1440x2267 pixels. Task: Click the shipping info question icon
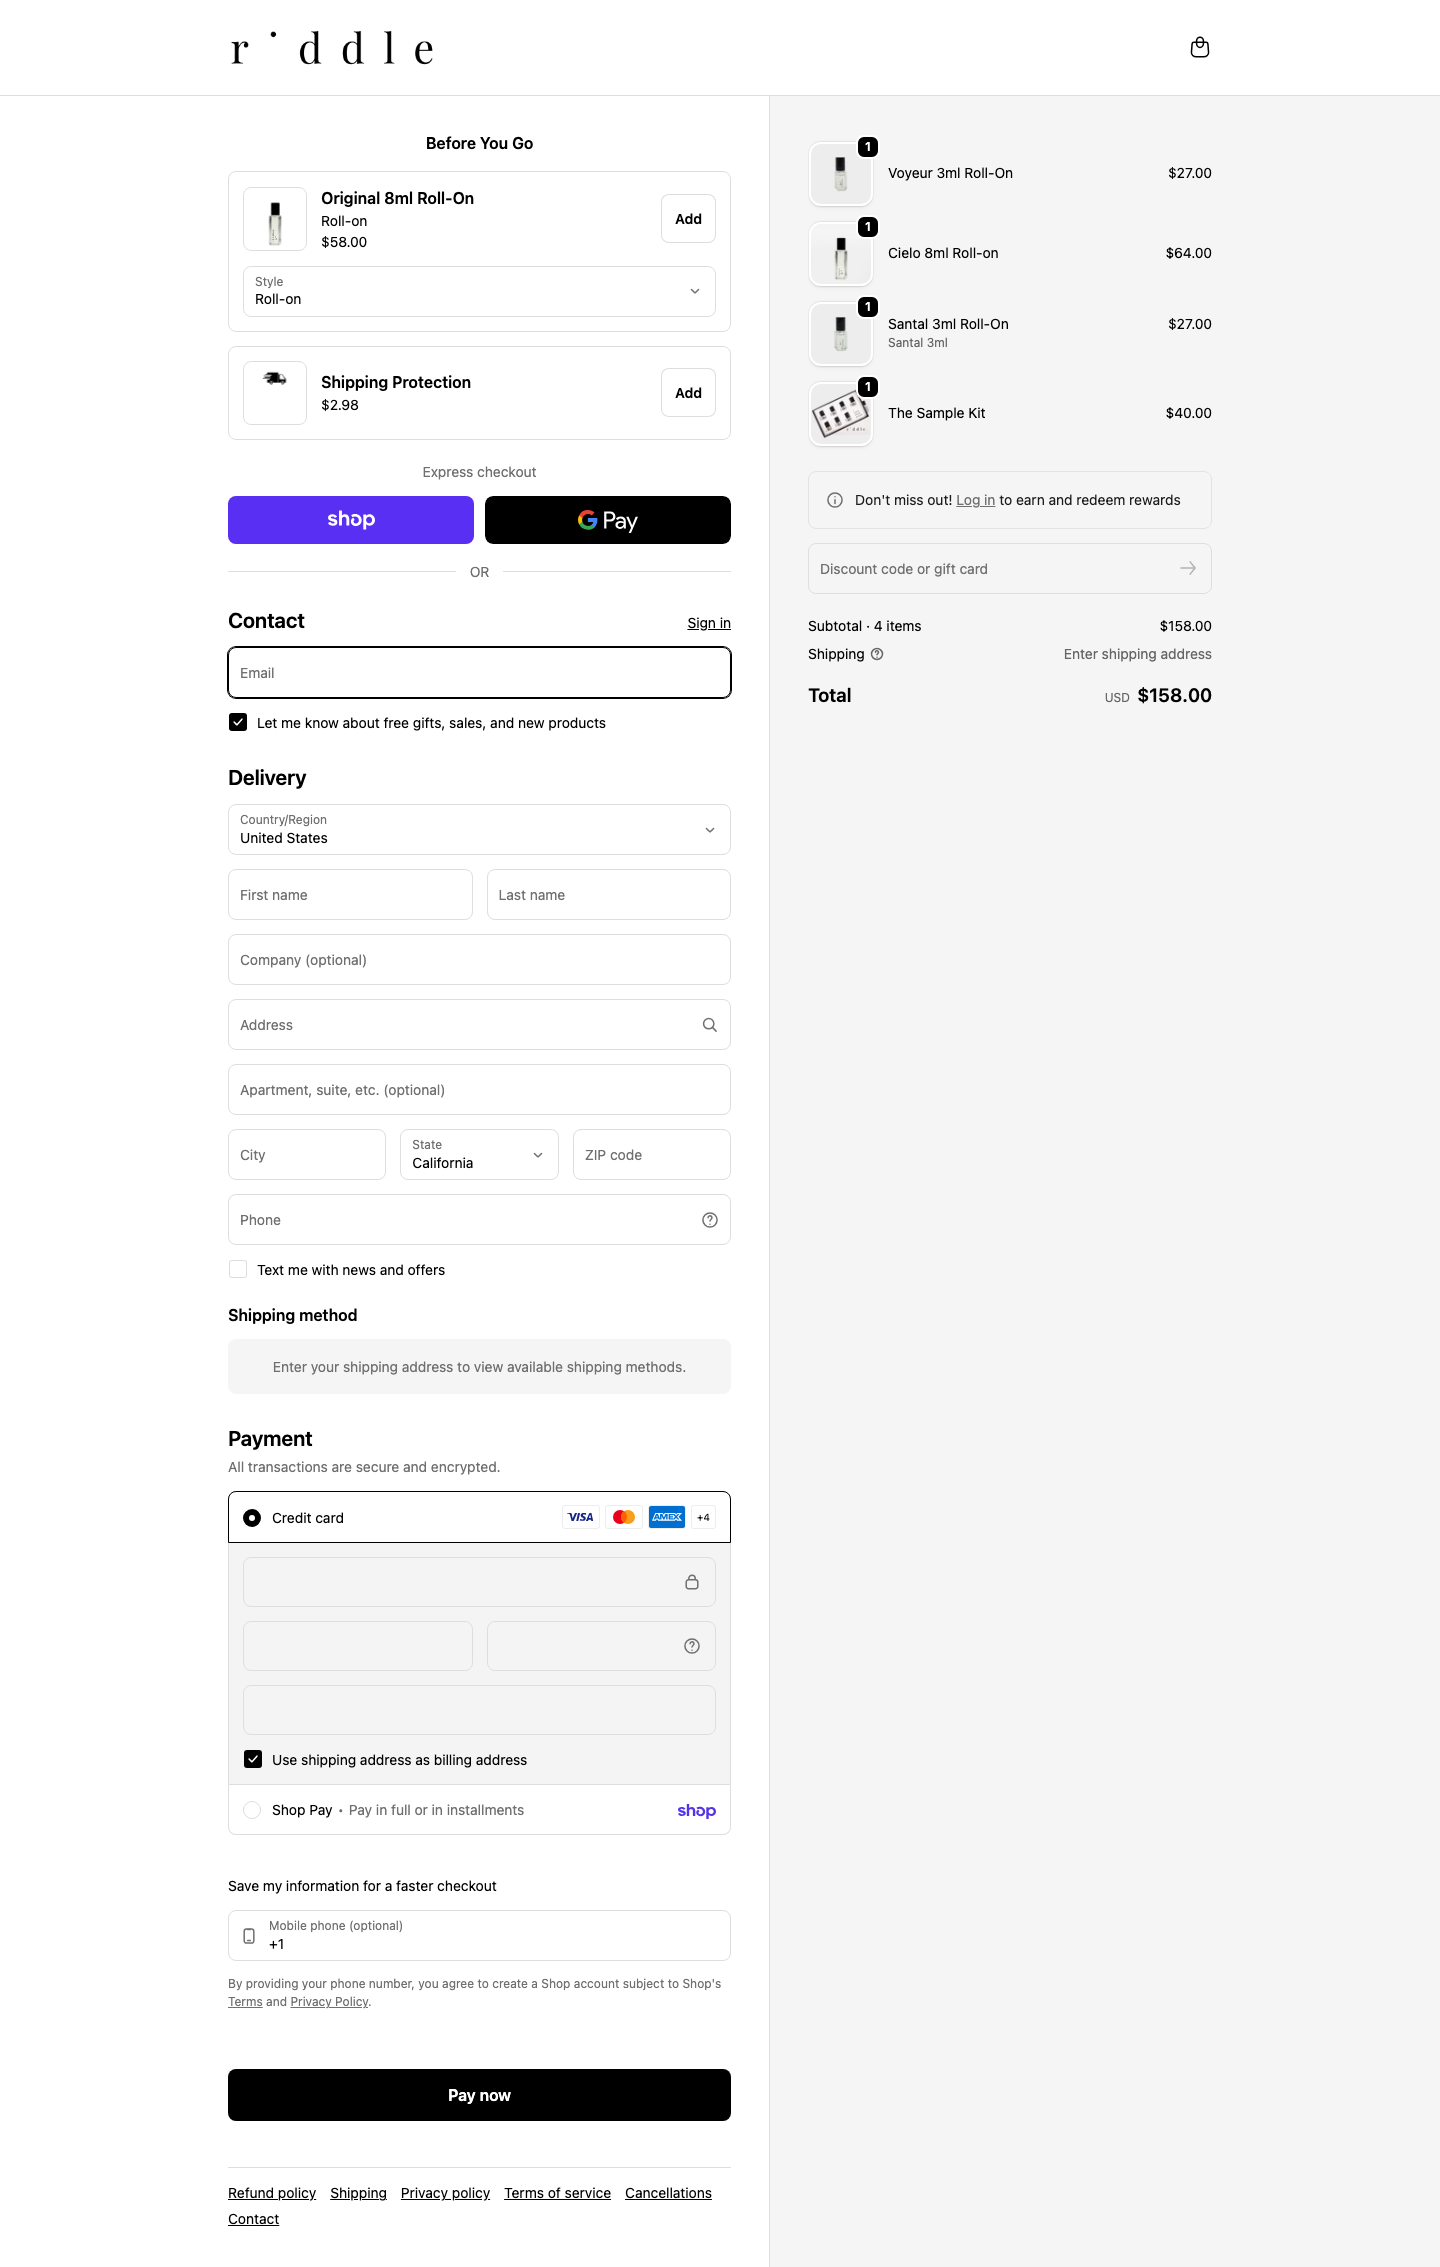(x=877, y=654)
